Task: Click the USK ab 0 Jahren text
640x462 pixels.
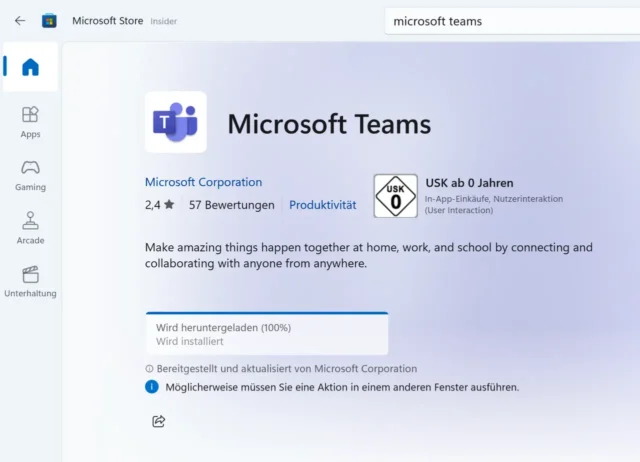Action: [469, 183]
